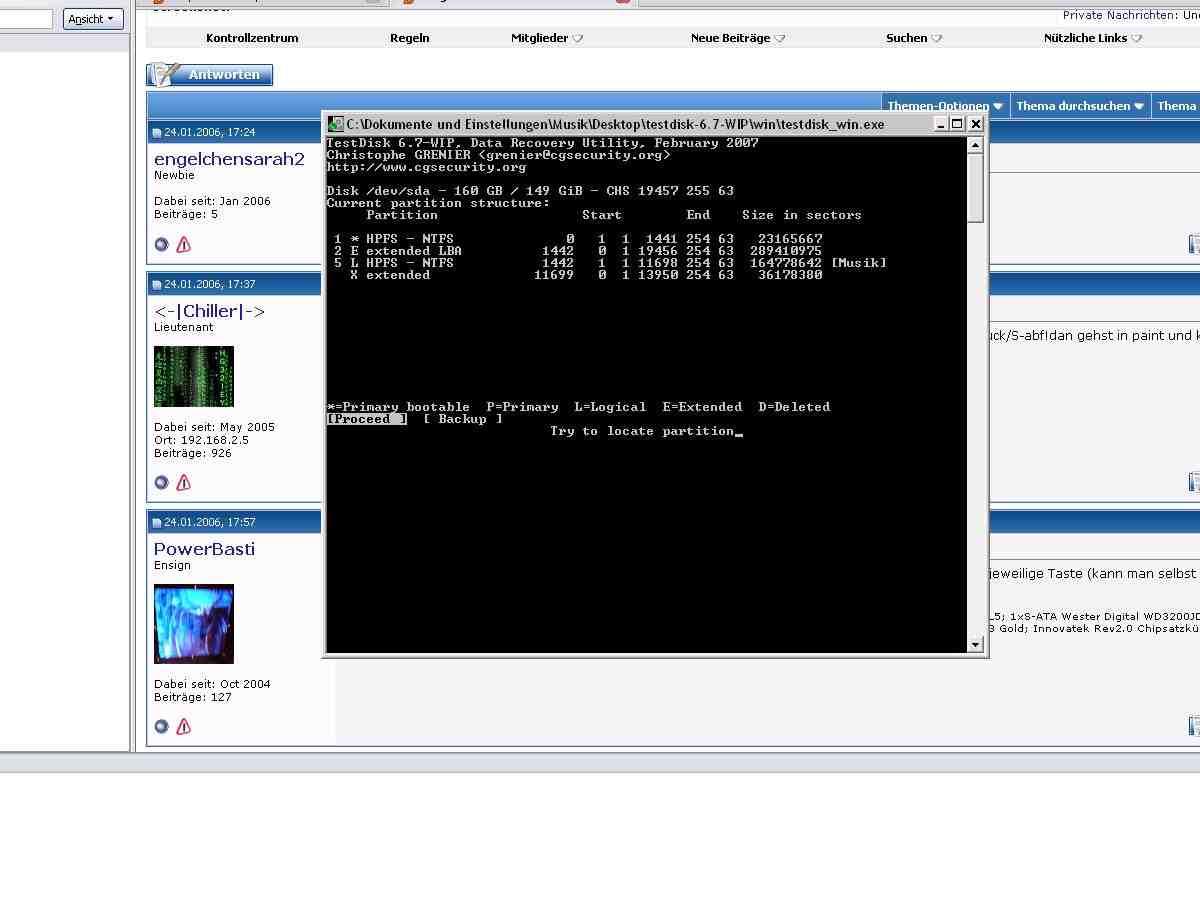Click 'http://www.cgsecurity.org' text in console
The image size is (1200, 900).
pyautogui.click(x=426, y=167)
